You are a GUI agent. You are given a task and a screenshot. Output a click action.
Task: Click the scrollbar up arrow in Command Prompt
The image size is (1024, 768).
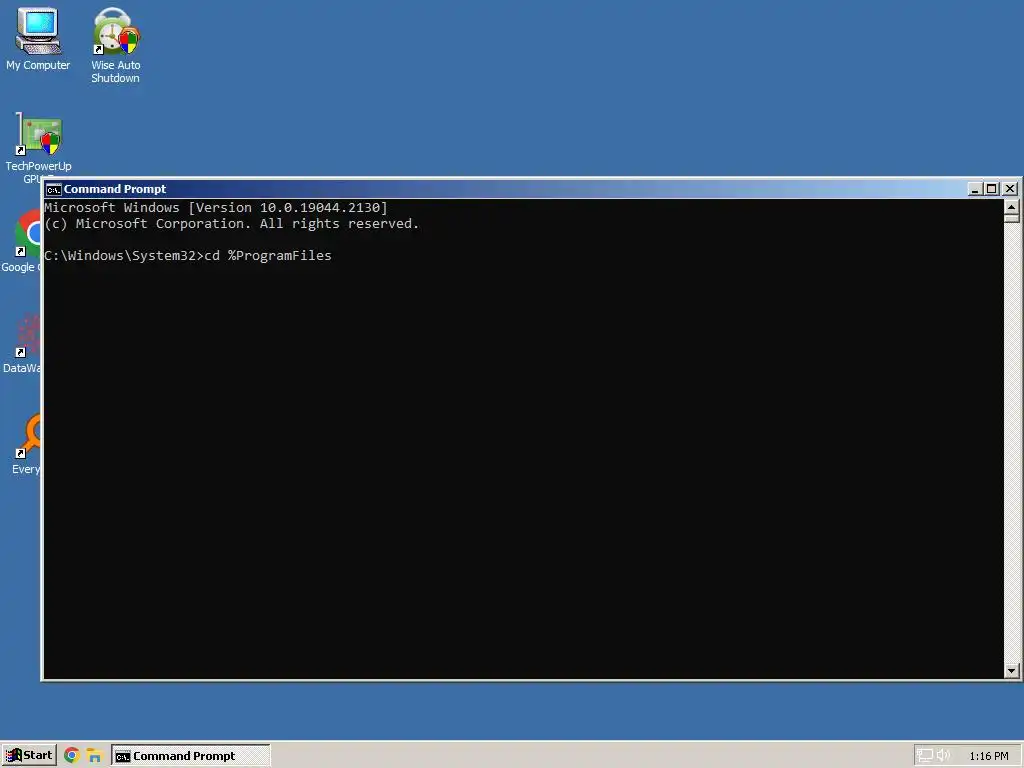(x=1012, y=207)
